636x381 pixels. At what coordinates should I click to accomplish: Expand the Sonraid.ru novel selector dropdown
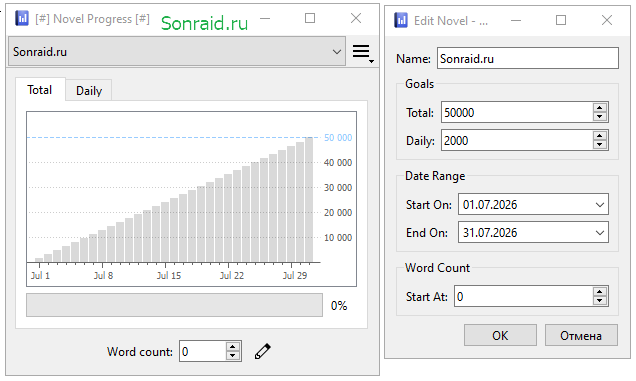(x=177, y=52)
